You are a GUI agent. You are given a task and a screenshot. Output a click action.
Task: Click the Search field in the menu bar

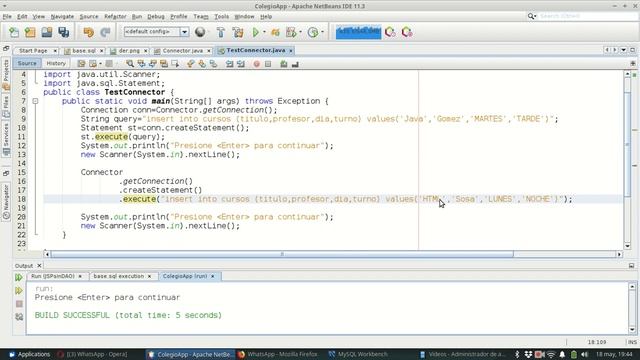(x=586, y=16)
